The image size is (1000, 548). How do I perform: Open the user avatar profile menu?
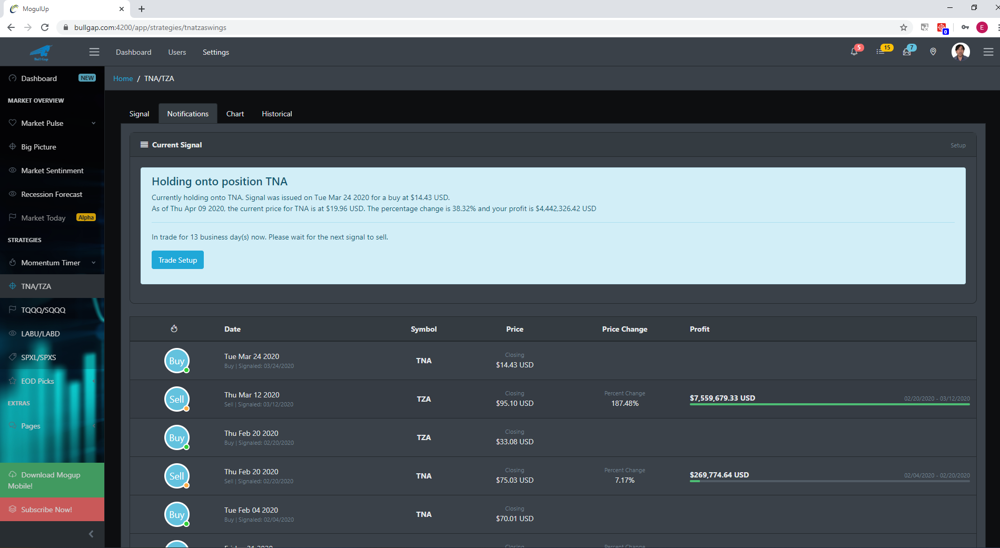[x=960, y=52]
